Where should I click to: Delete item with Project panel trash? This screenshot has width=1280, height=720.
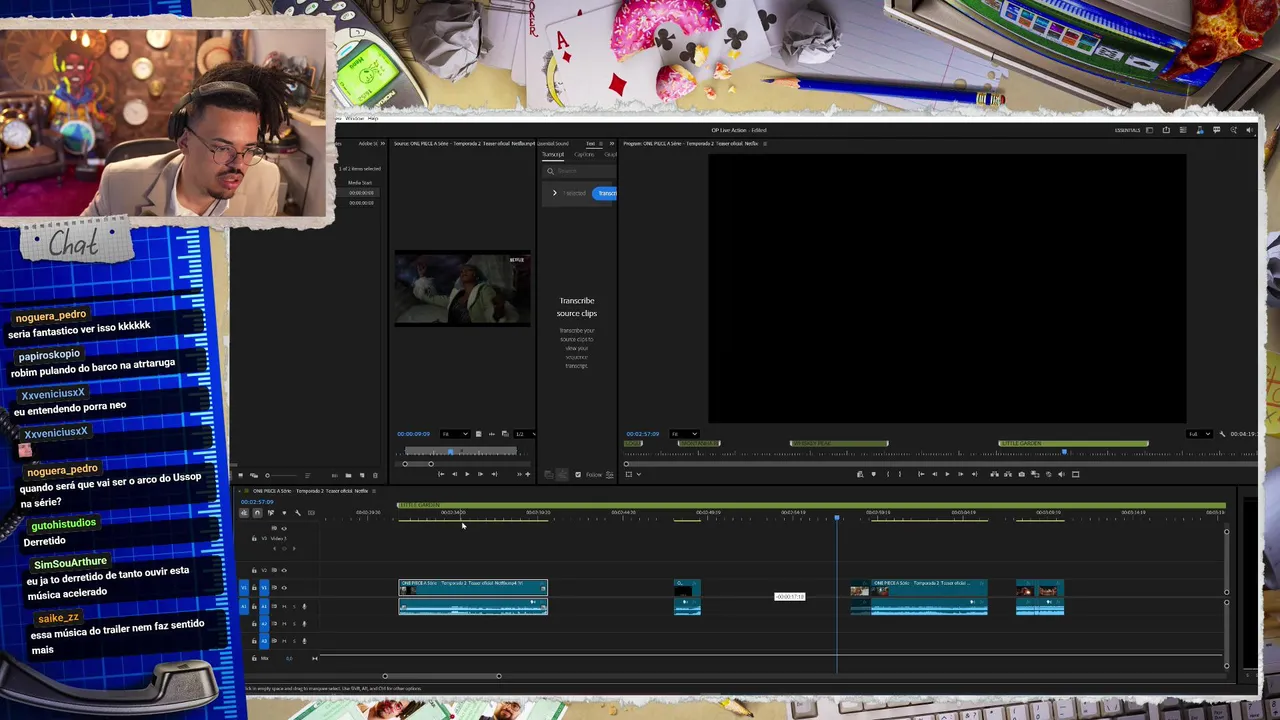pos(375,475)
